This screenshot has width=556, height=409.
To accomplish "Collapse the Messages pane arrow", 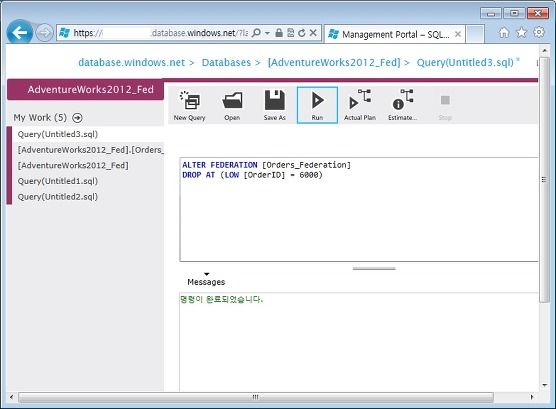I will pyautogui.click(x=207, y=274).
